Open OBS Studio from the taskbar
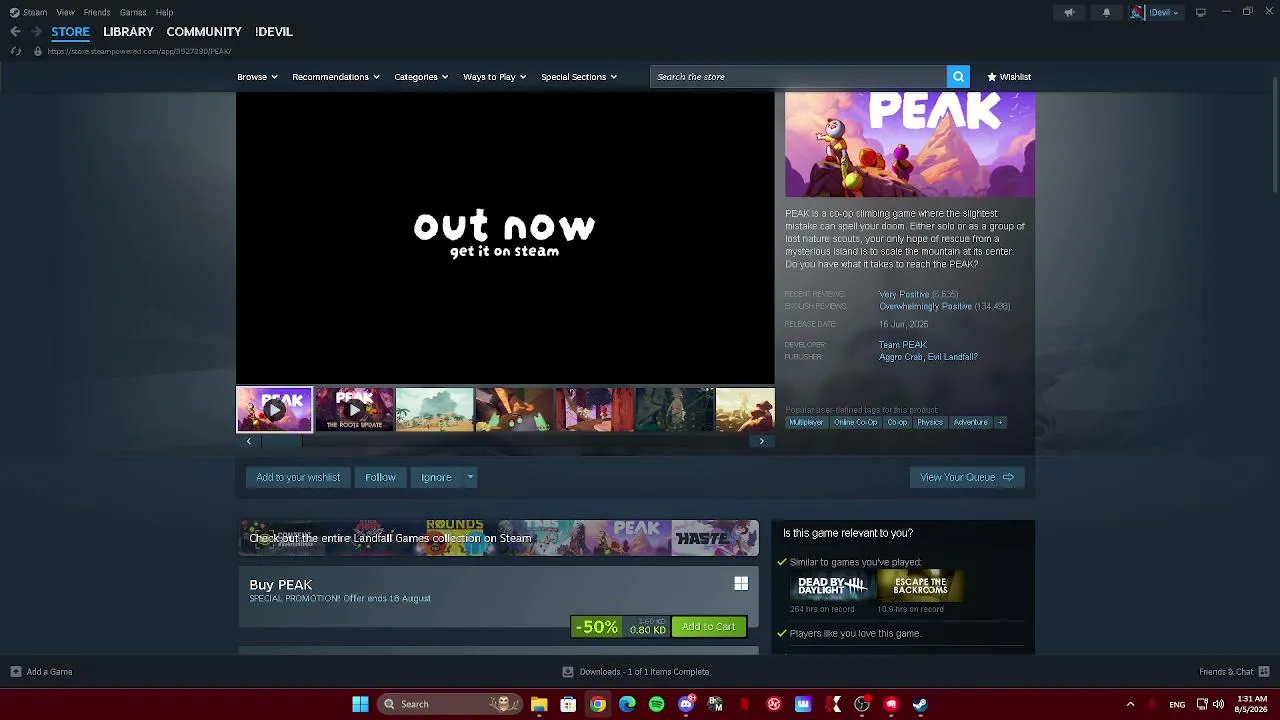The height and width of the screenshot is (720, 1280). tap(862, 704)
